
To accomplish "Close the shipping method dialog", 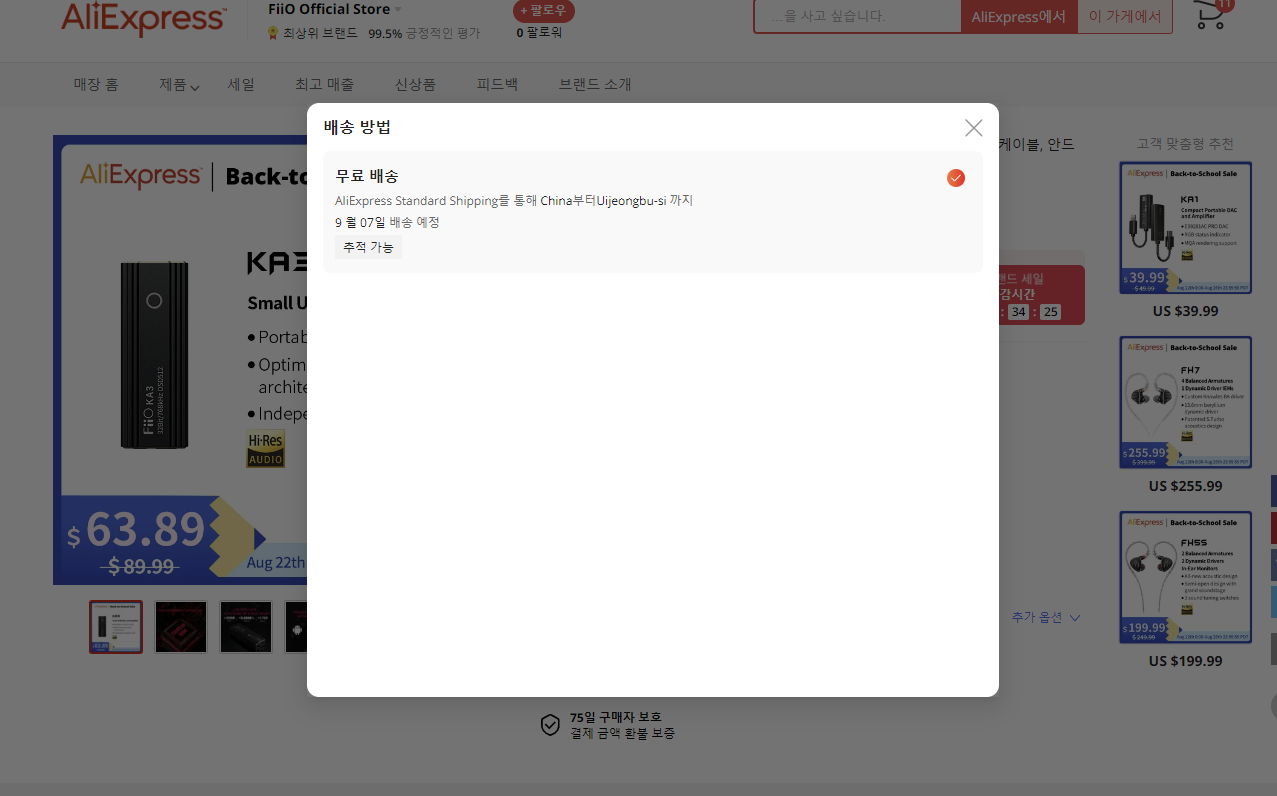I will click(973, 128).
